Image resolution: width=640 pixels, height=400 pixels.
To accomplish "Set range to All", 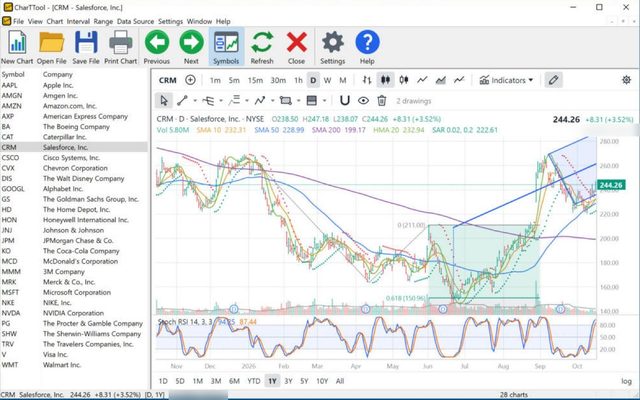I will click(340, 381).
